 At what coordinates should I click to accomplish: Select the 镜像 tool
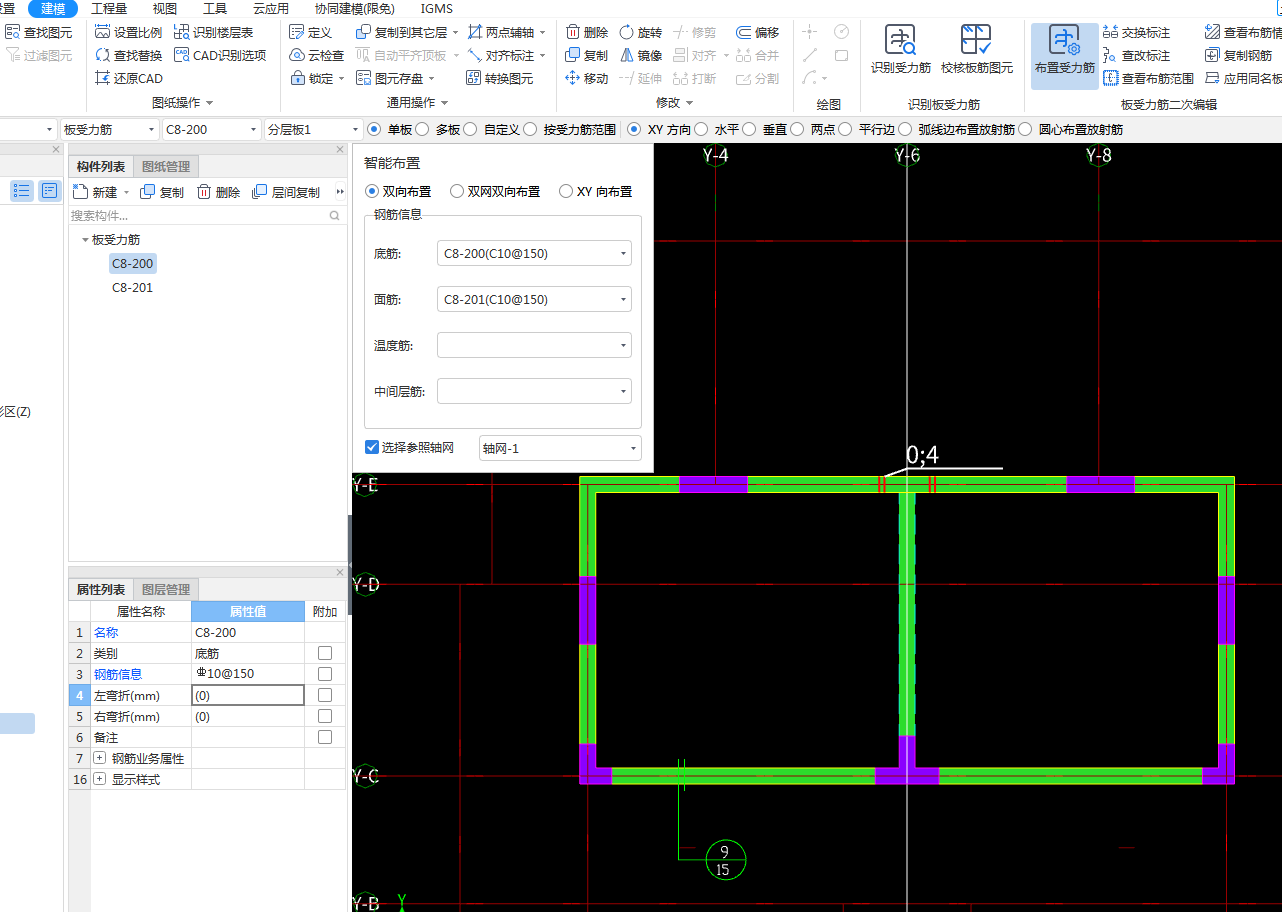point(640,56)
